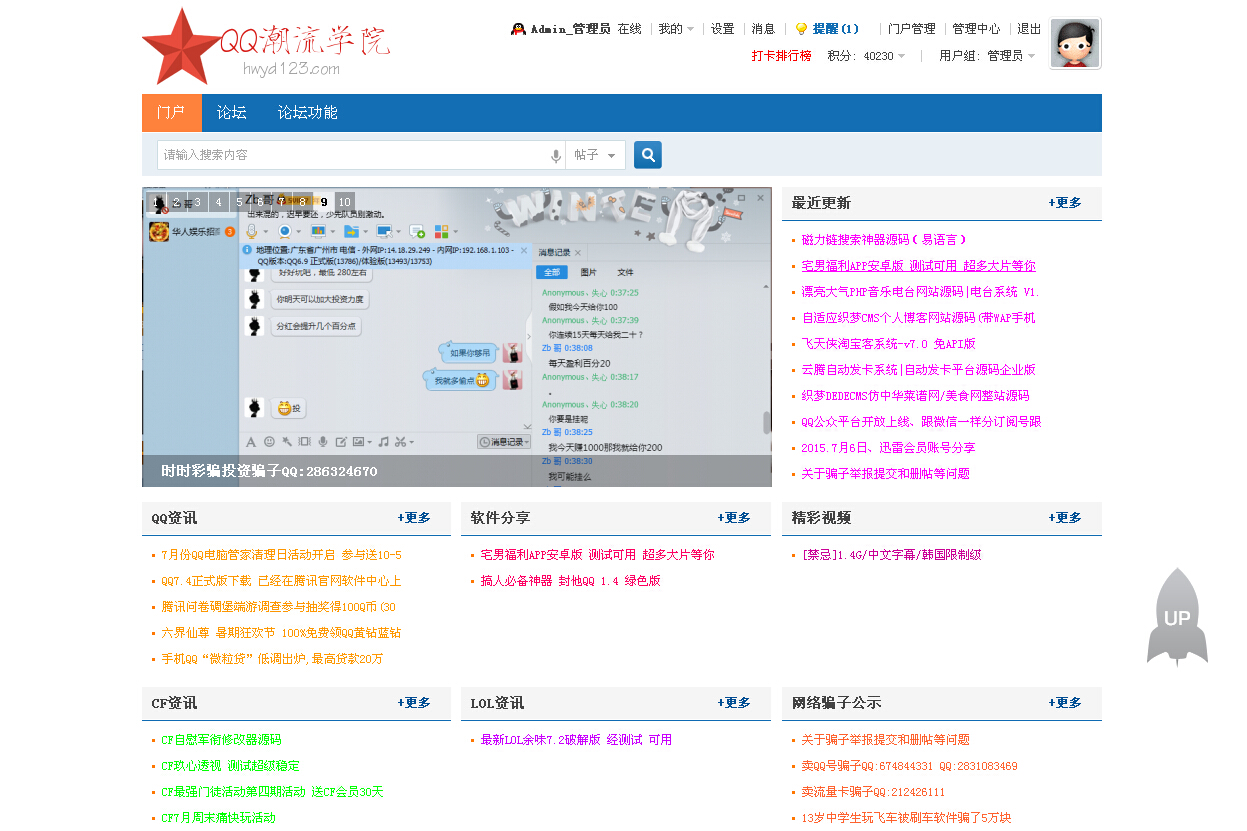Viewport: 1247px width, 831px height.
Task: Open CF最强门徒活动第四期活动 link
Action: coord(272,792)
